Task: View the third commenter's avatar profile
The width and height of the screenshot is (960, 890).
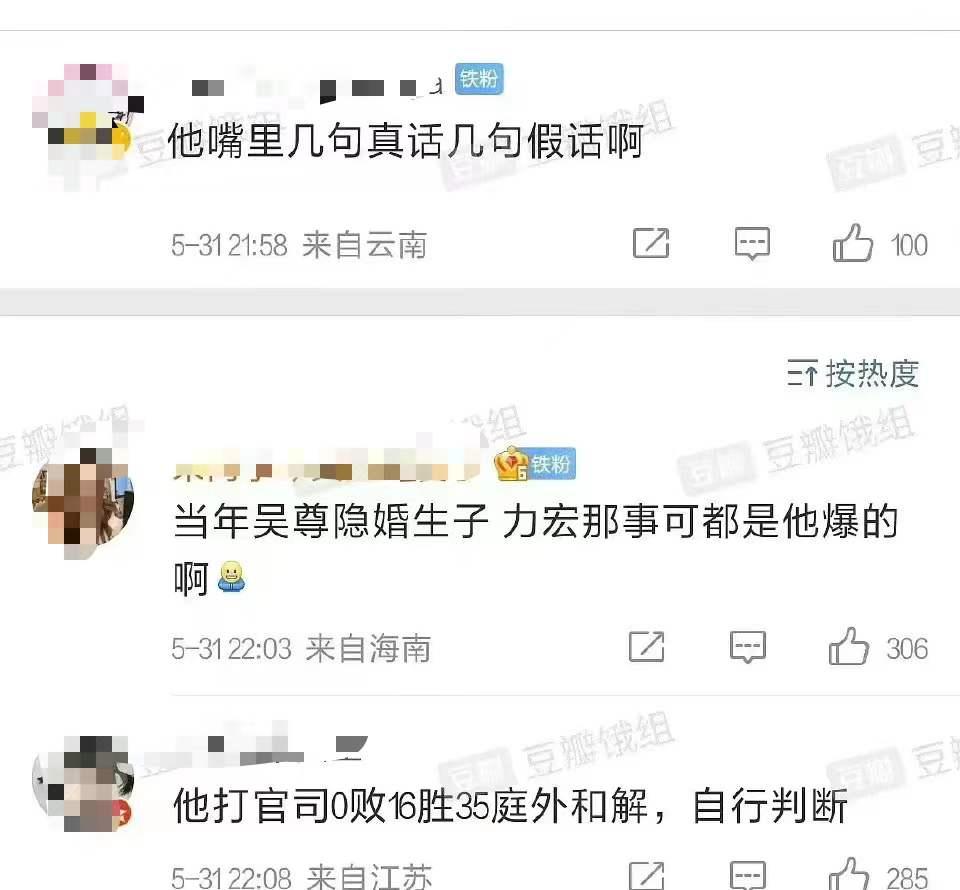Action: point(83,784)
